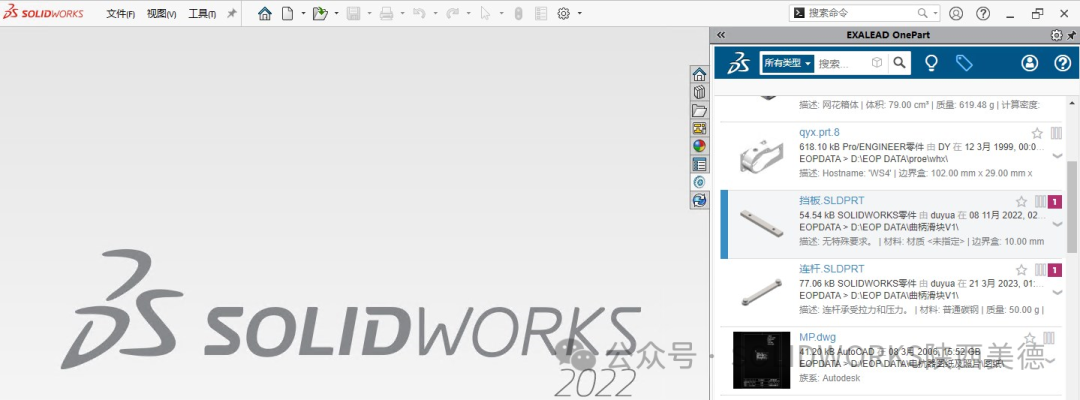Expand the dropdown beside the Open file icon
Image resolution: width=1080 pixels, height=400 pixels.
pyautogui.click(x=336, y=13)
